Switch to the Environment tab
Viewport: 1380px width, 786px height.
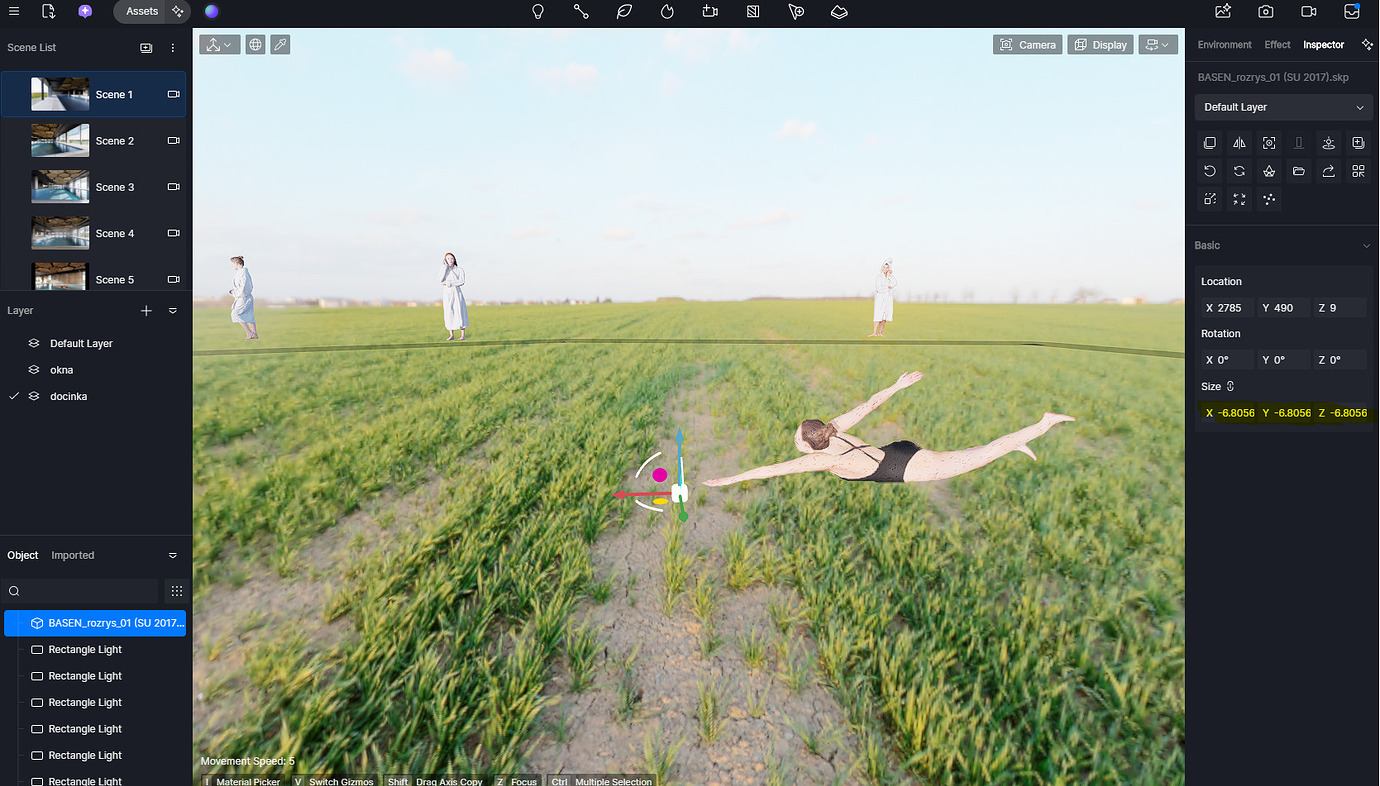coord(1224,45)
